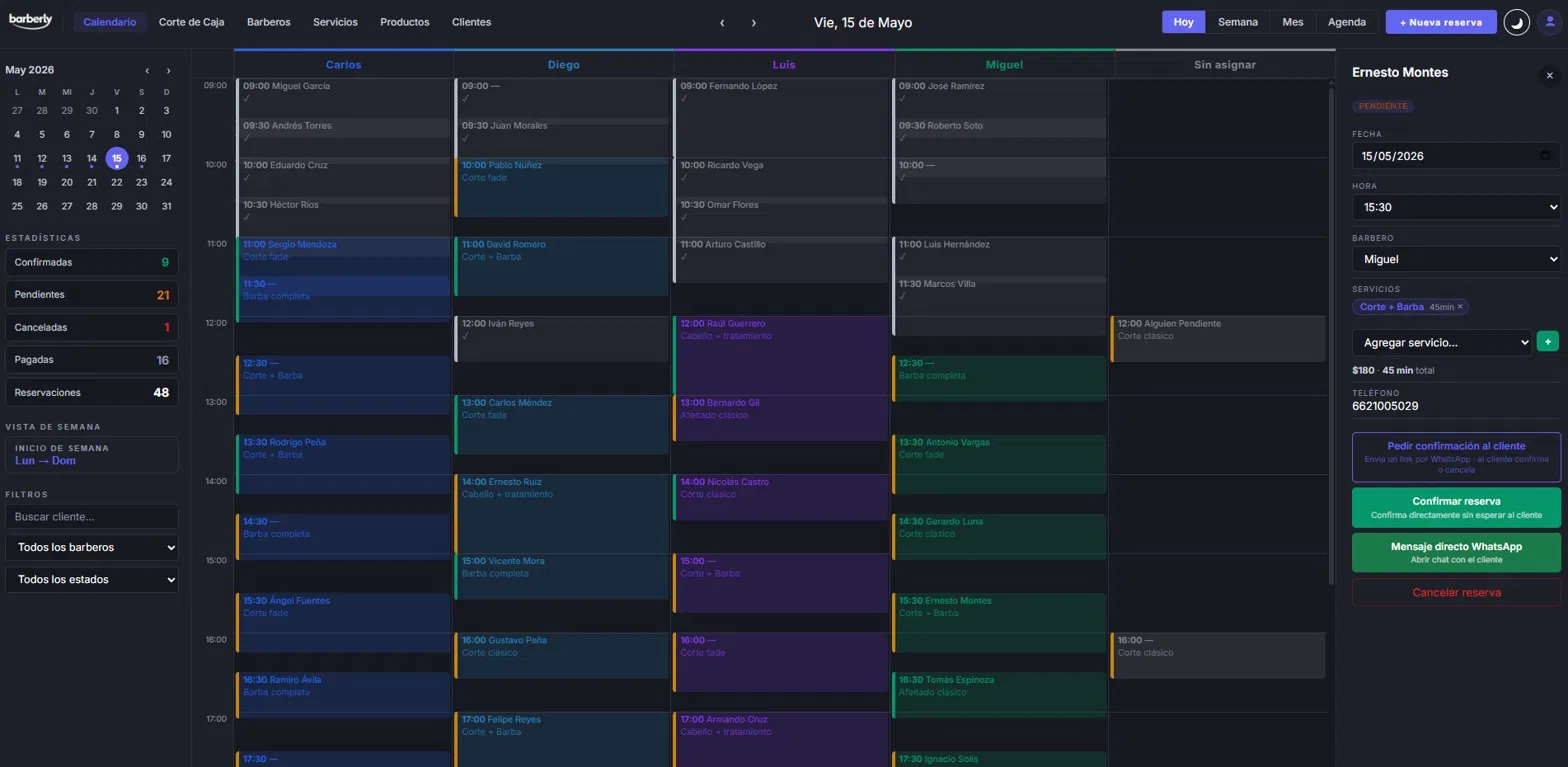Select the Miguel column header
This screenshot has width=1568, height=767.
coord(1005,64)
